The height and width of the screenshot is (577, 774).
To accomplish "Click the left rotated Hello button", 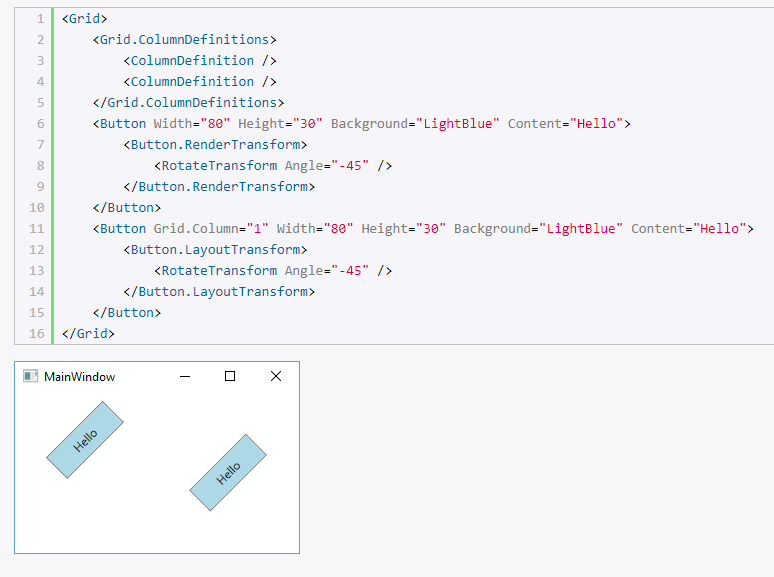I will (x=85, y=440).
